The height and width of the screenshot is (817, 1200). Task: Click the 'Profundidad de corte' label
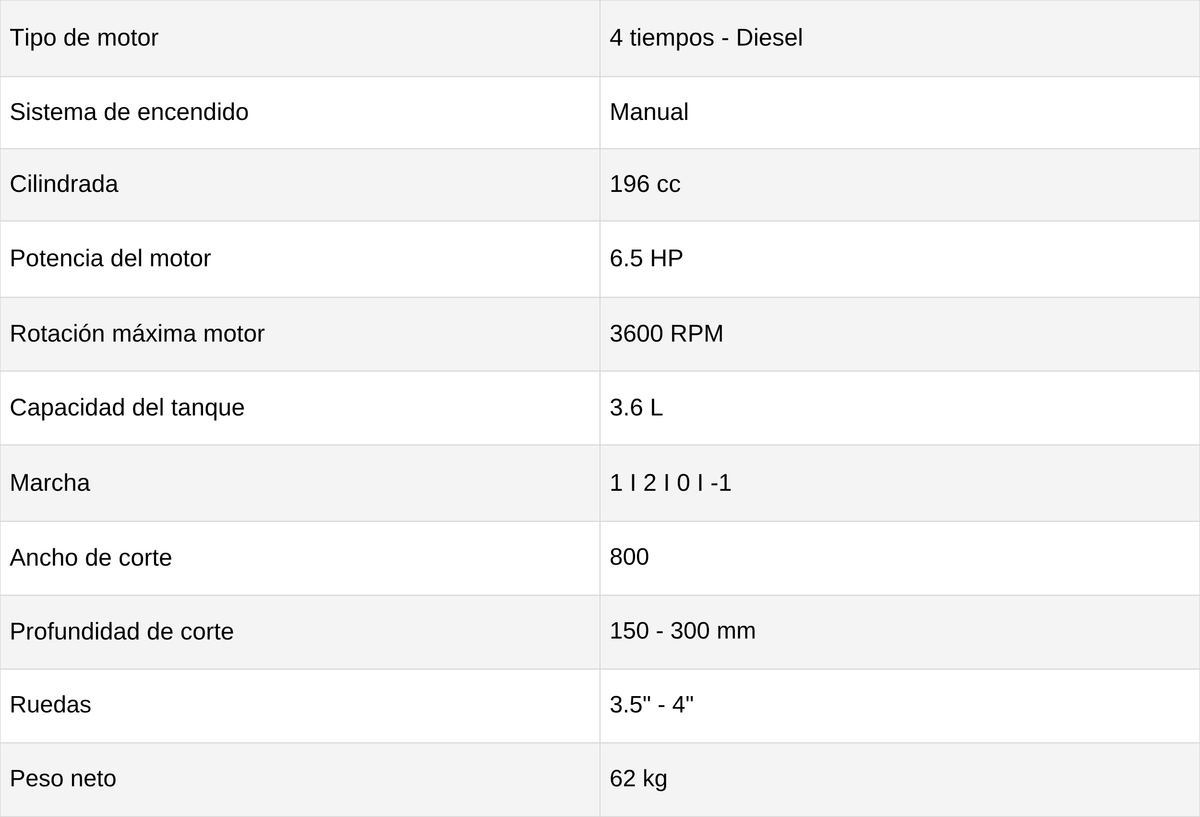(x=122, y=631)
